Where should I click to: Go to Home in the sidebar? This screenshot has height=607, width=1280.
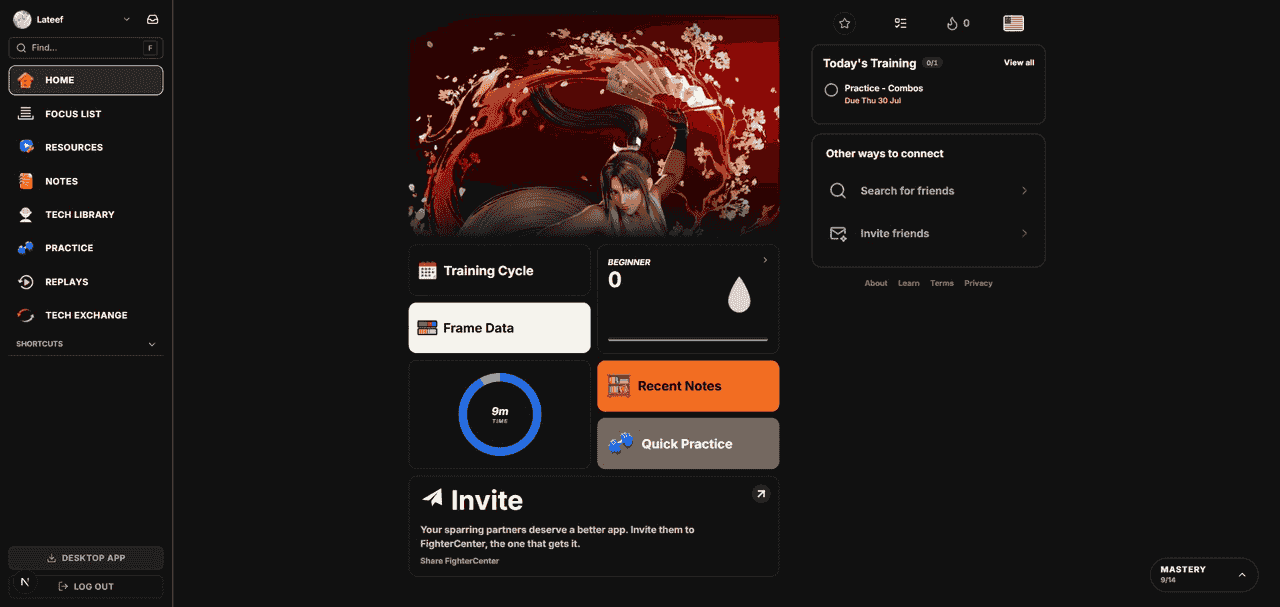coord(86,80)
